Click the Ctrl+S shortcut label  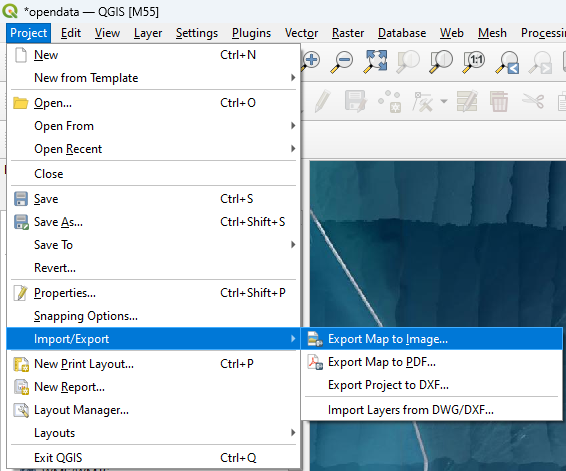click(x=237, y=199)
